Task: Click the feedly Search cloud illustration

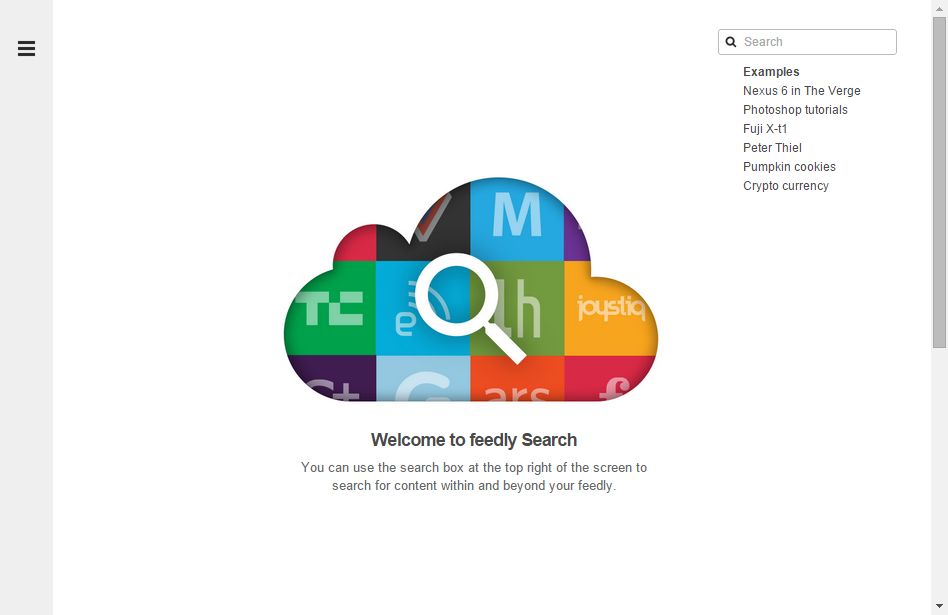Action: click(471, 289)
